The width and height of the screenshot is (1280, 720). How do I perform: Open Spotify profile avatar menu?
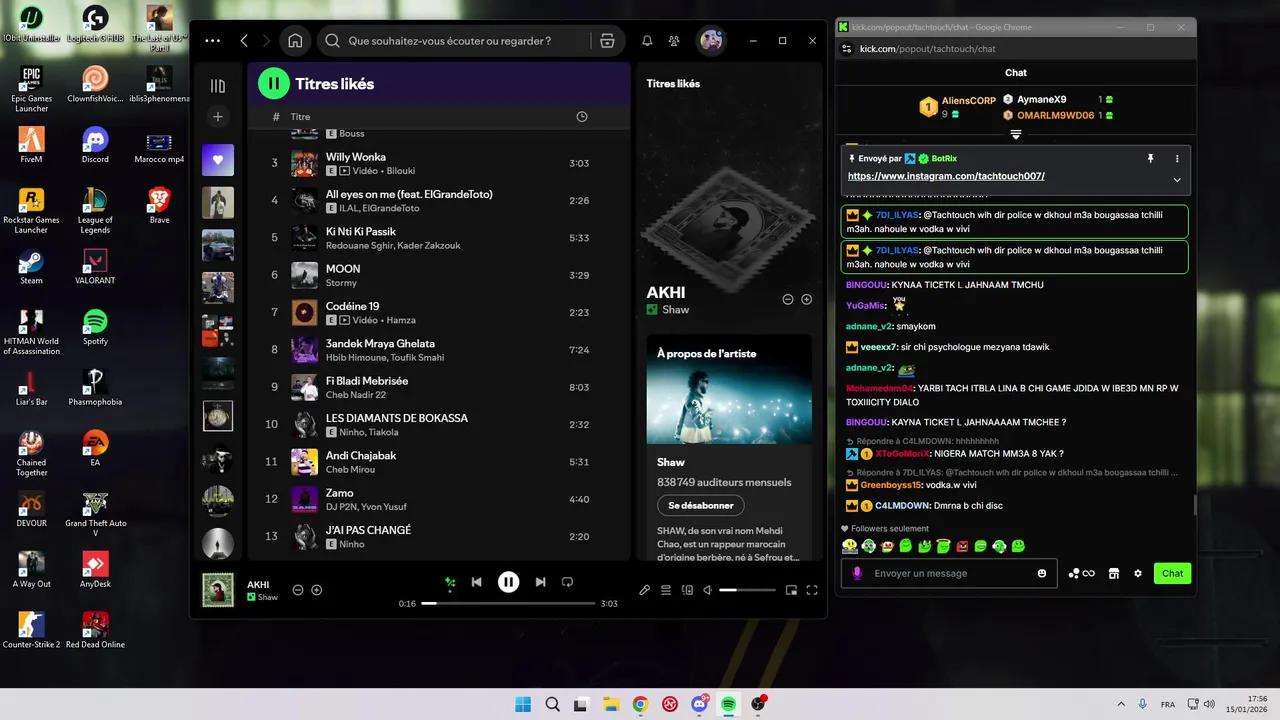711,41
